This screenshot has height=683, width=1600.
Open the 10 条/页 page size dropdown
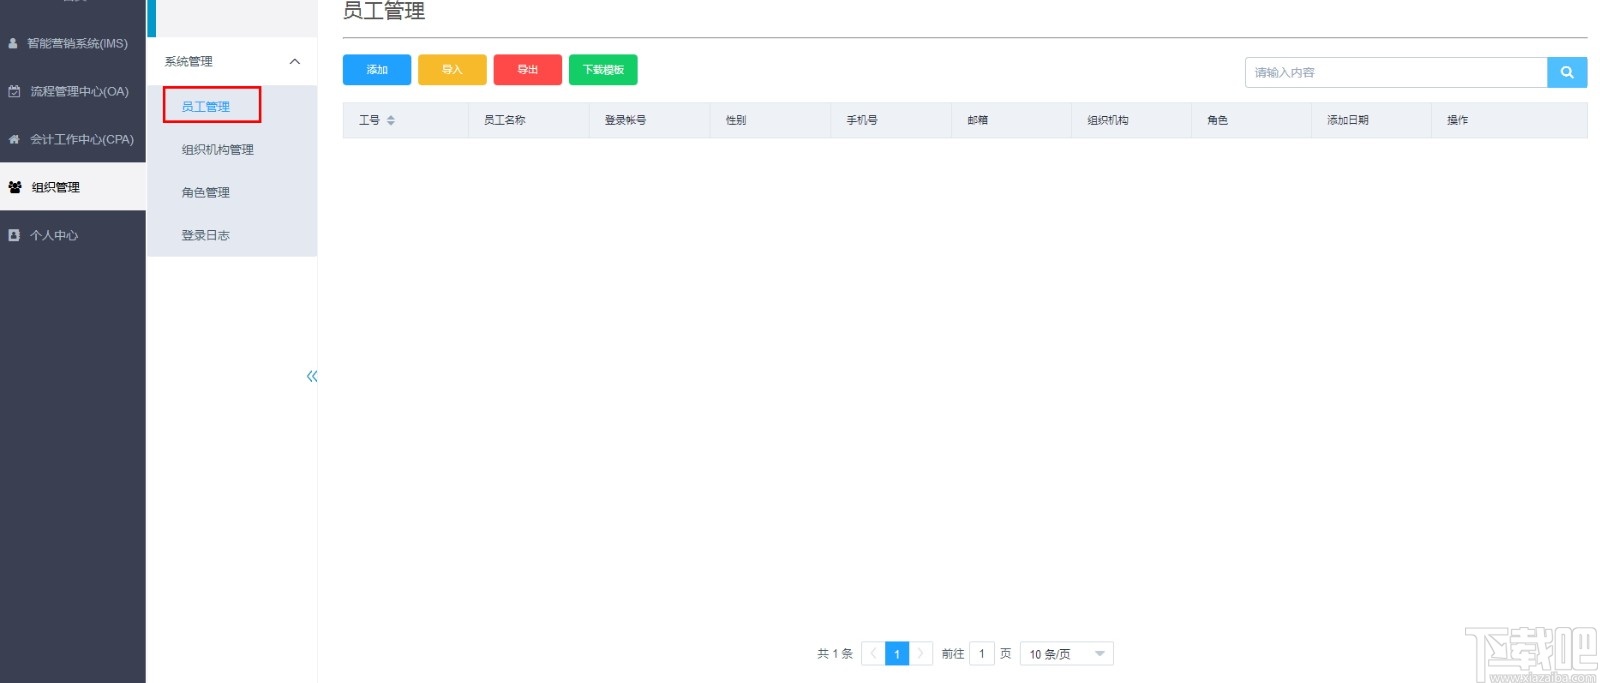1066,654
